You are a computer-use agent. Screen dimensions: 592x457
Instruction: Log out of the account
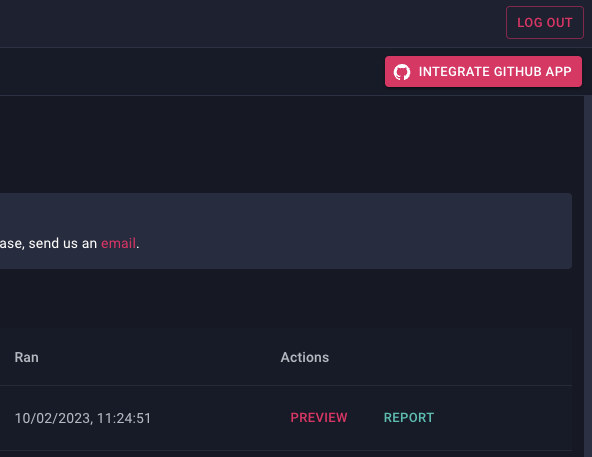click(545, 23)
